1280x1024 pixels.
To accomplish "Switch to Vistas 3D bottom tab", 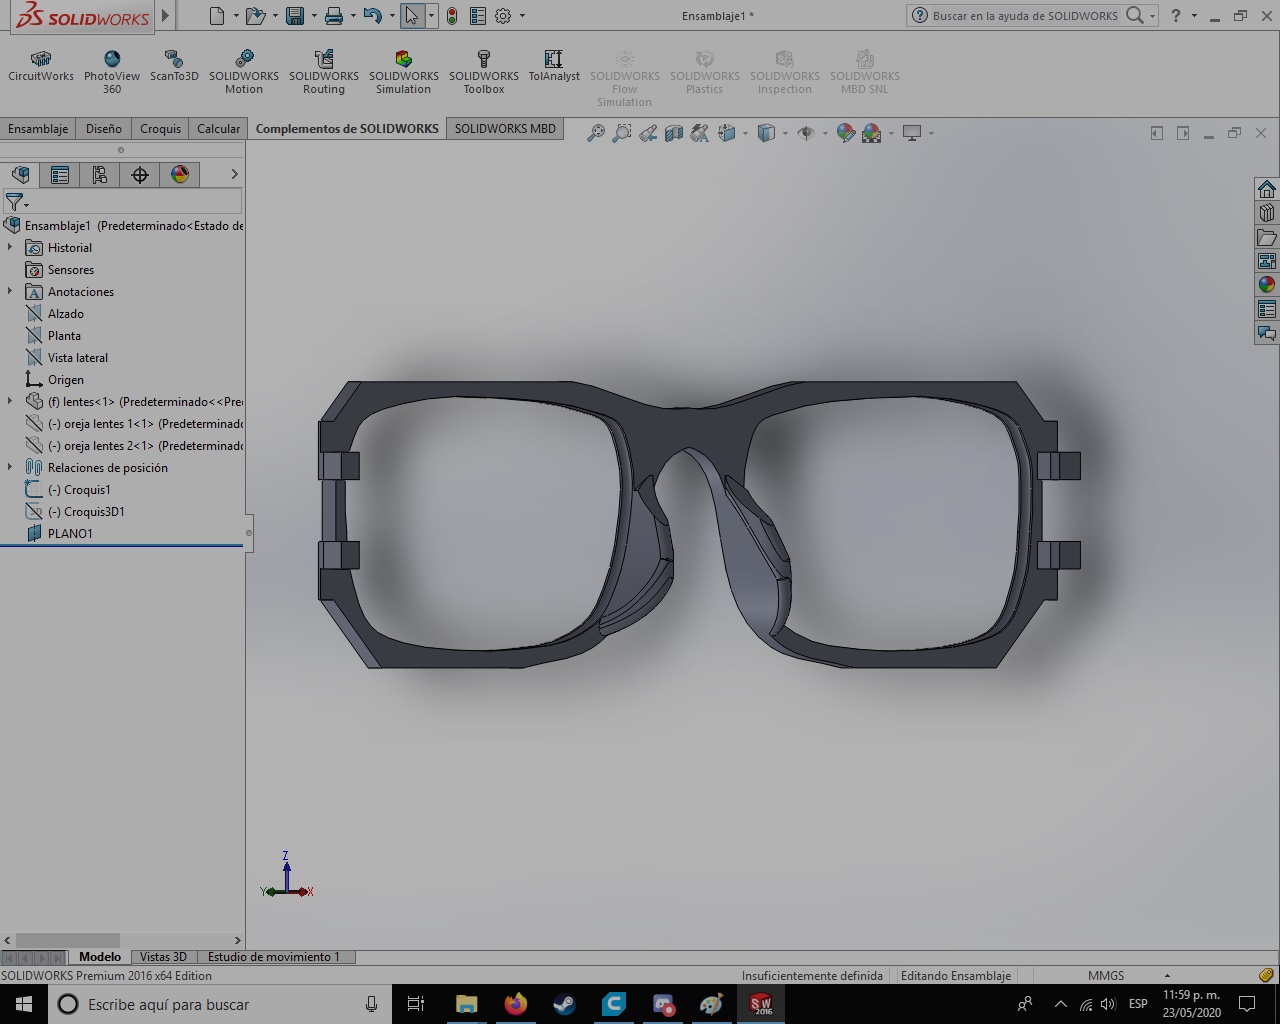I will 163,957.
